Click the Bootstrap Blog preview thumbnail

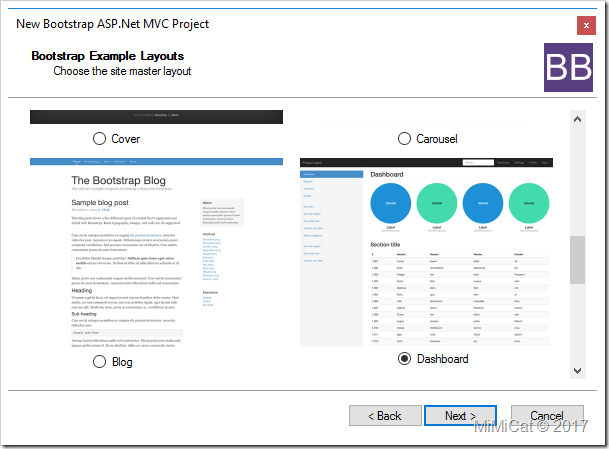(157, 252)
